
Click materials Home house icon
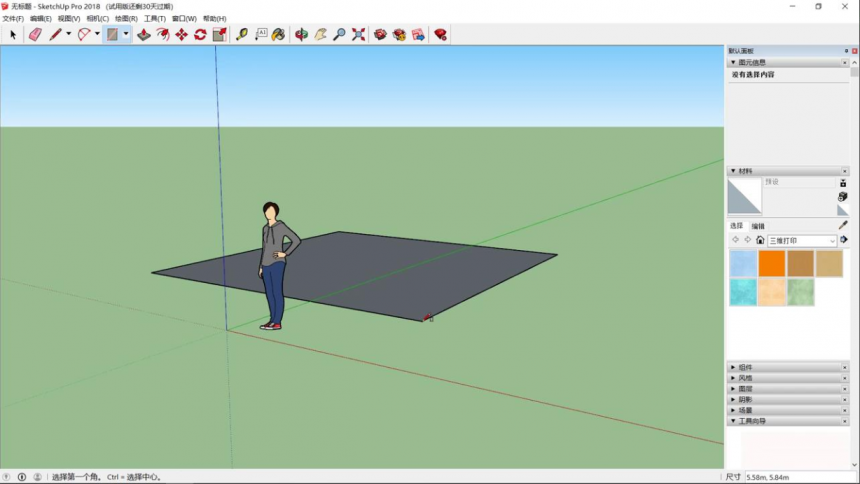(760, 240)
